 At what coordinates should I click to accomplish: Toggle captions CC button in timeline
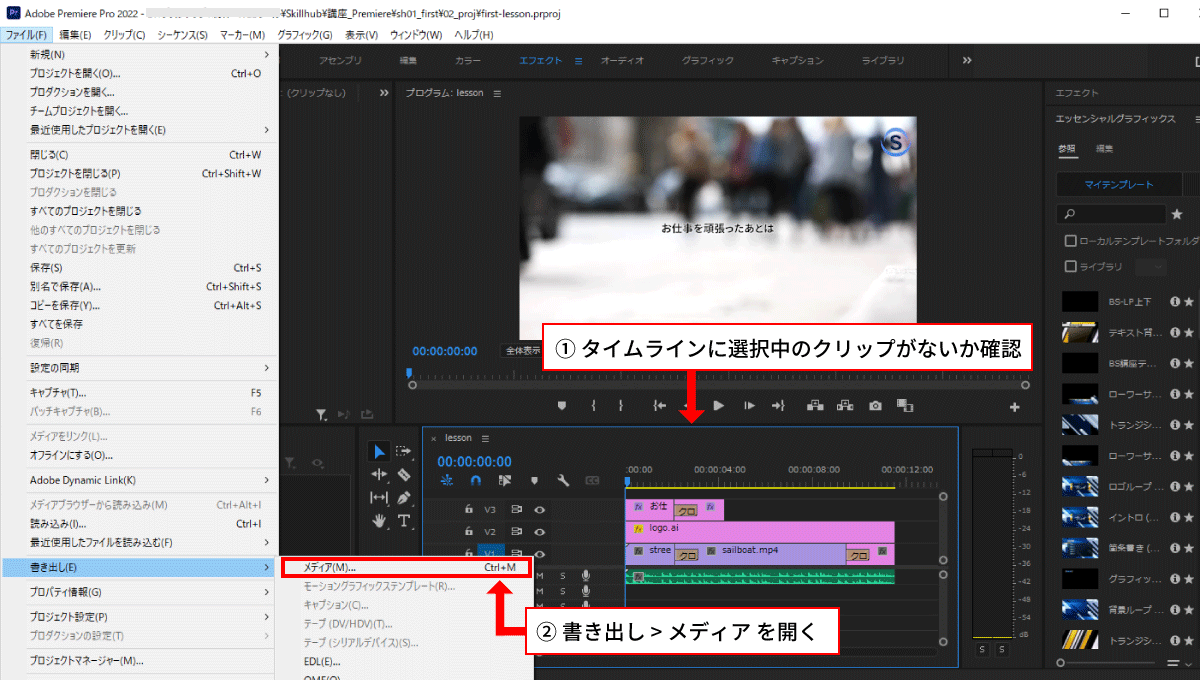point(592,480)
